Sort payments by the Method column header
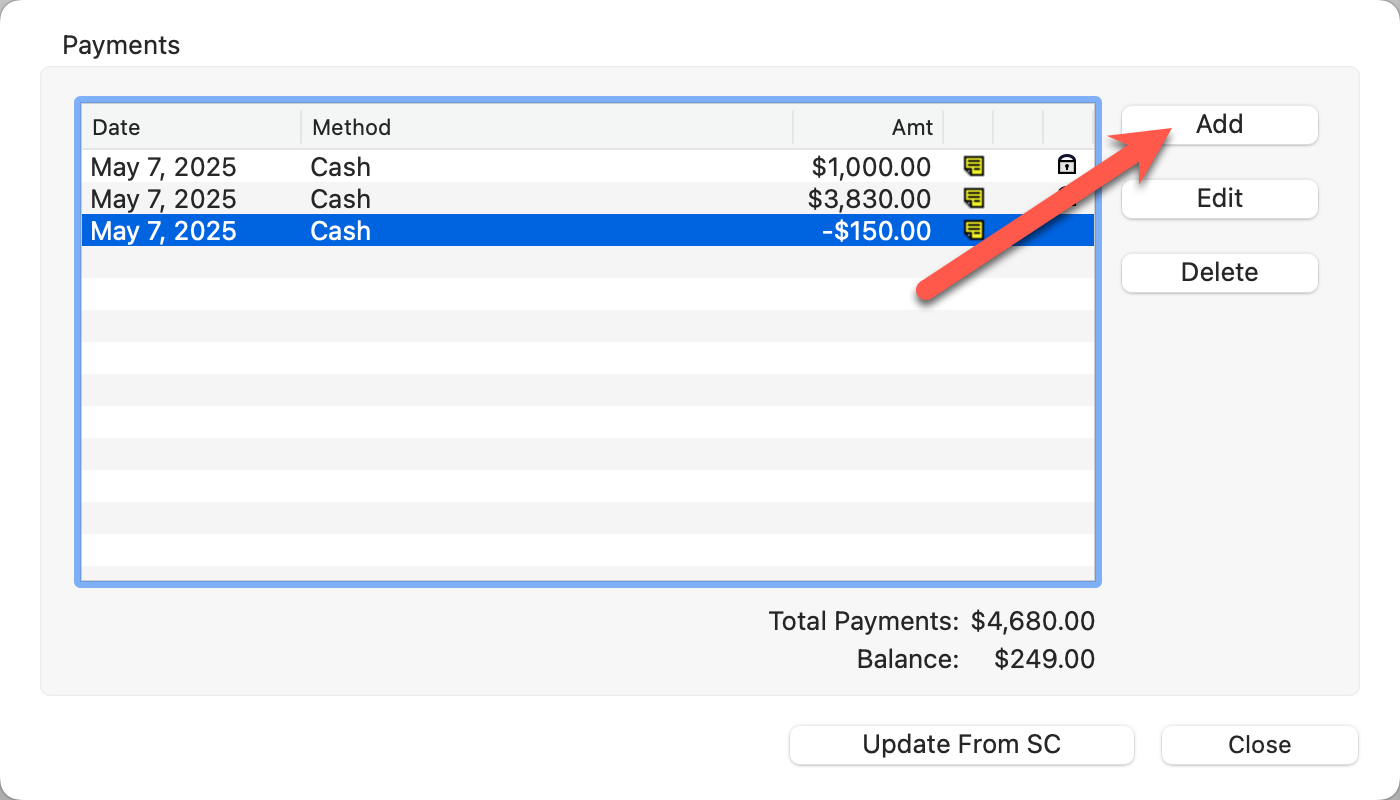1400x800 pixels. (545, 128)
